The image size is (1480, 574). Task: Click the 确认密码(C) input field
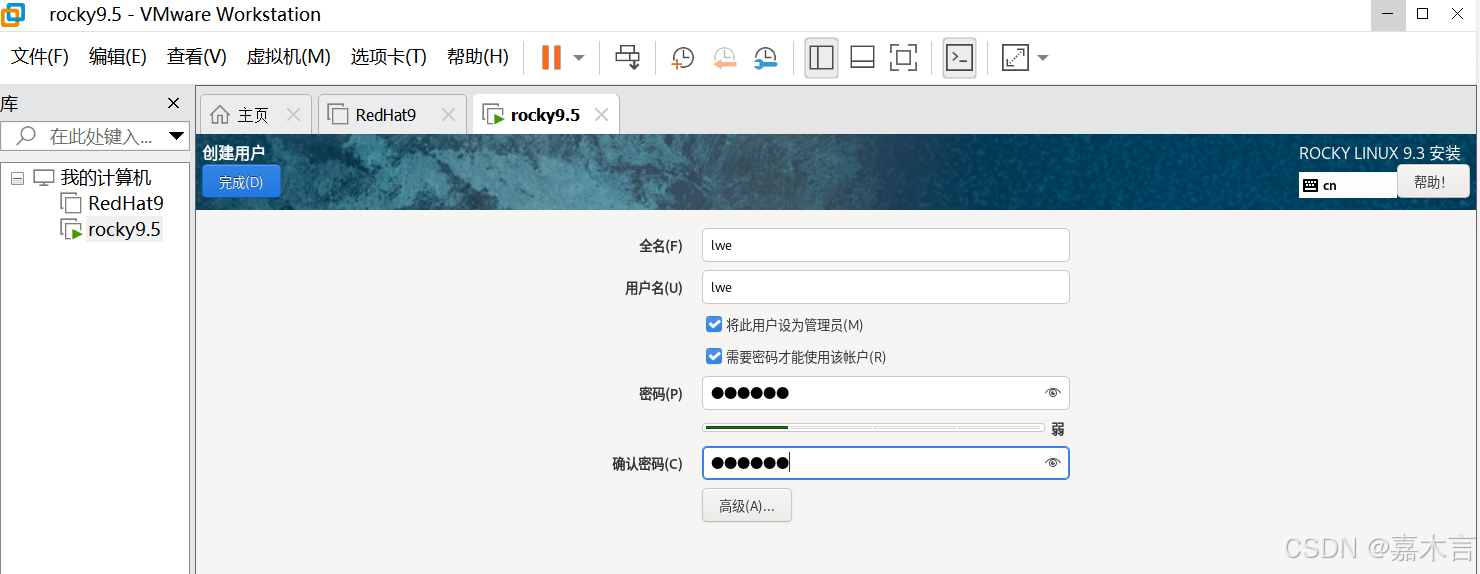coord(886,463)
